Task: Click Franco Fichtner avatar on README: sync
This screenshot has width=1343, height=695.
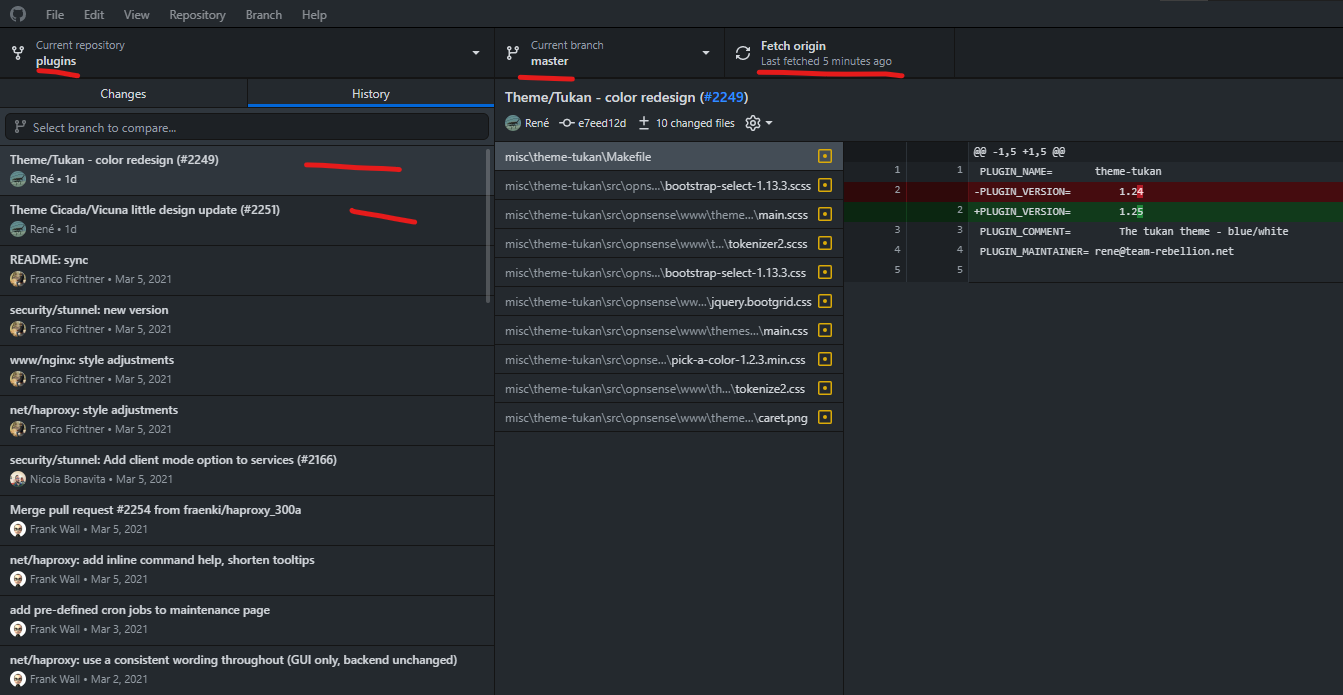Action: tap(18, 279)
